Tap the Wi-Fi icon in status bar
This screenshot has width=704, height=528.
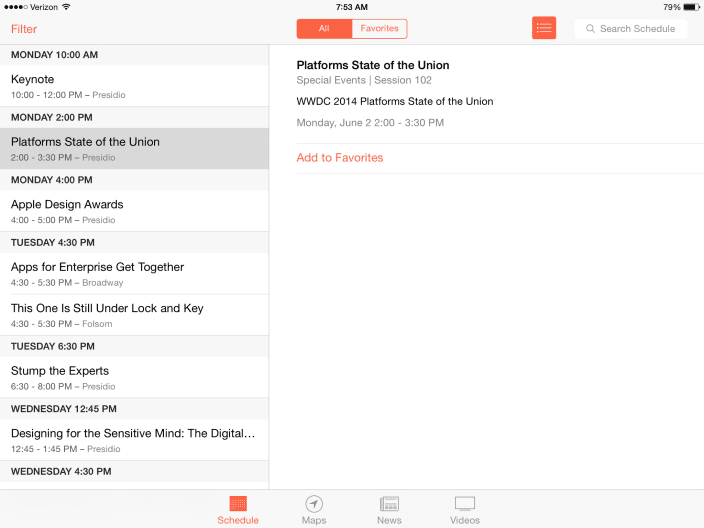pyautogui.click(x=66, y=7)
